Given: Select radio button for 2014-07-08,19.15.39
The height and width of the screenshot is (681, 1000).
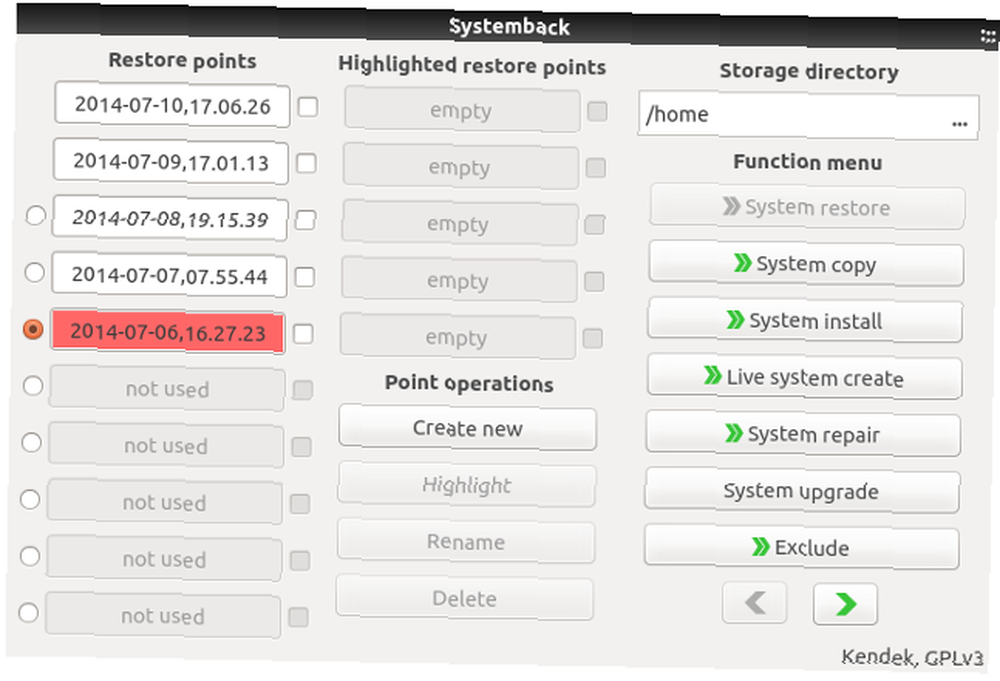Looking at the screenshot, I should (35, 215).
